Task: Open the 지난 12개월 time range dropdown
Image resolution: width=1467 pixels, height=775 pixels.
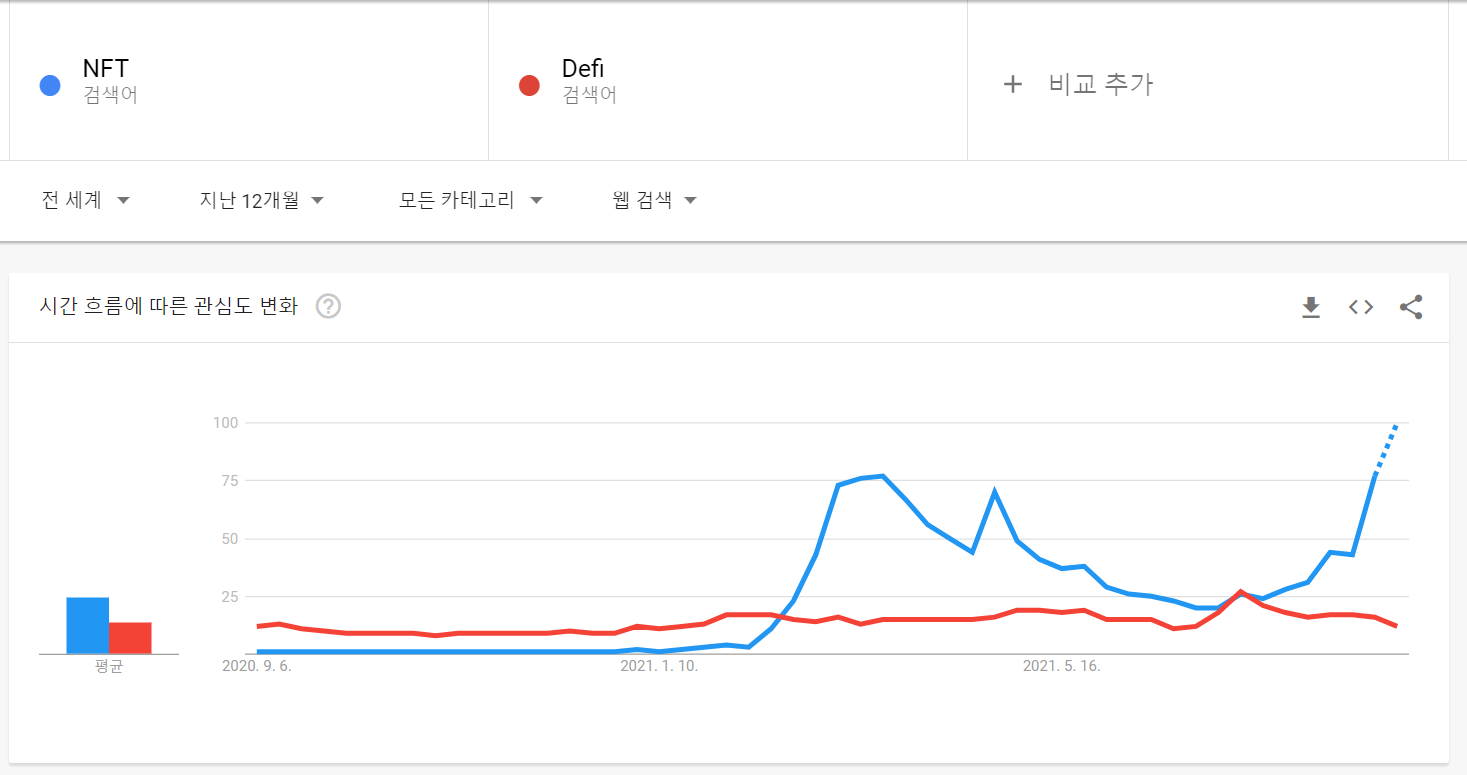Action: 262,200
